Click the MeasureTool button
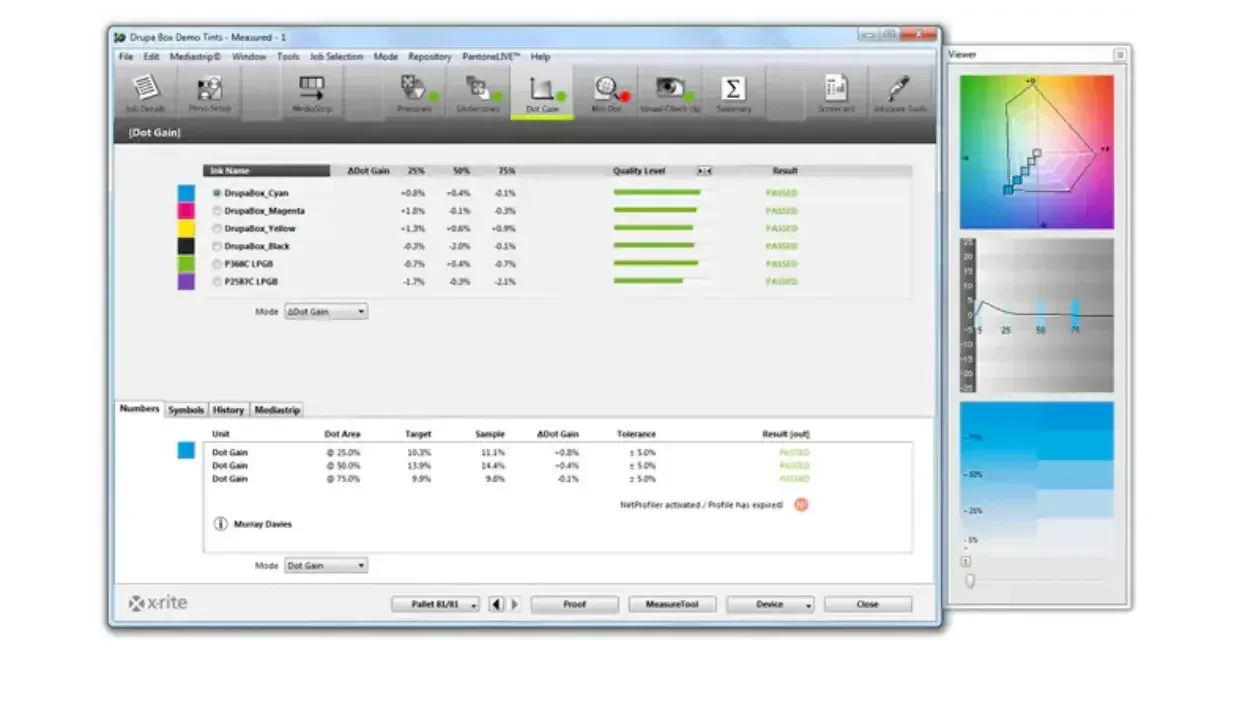This screenshot has height=709, width=1245. [x=672, y=604]
